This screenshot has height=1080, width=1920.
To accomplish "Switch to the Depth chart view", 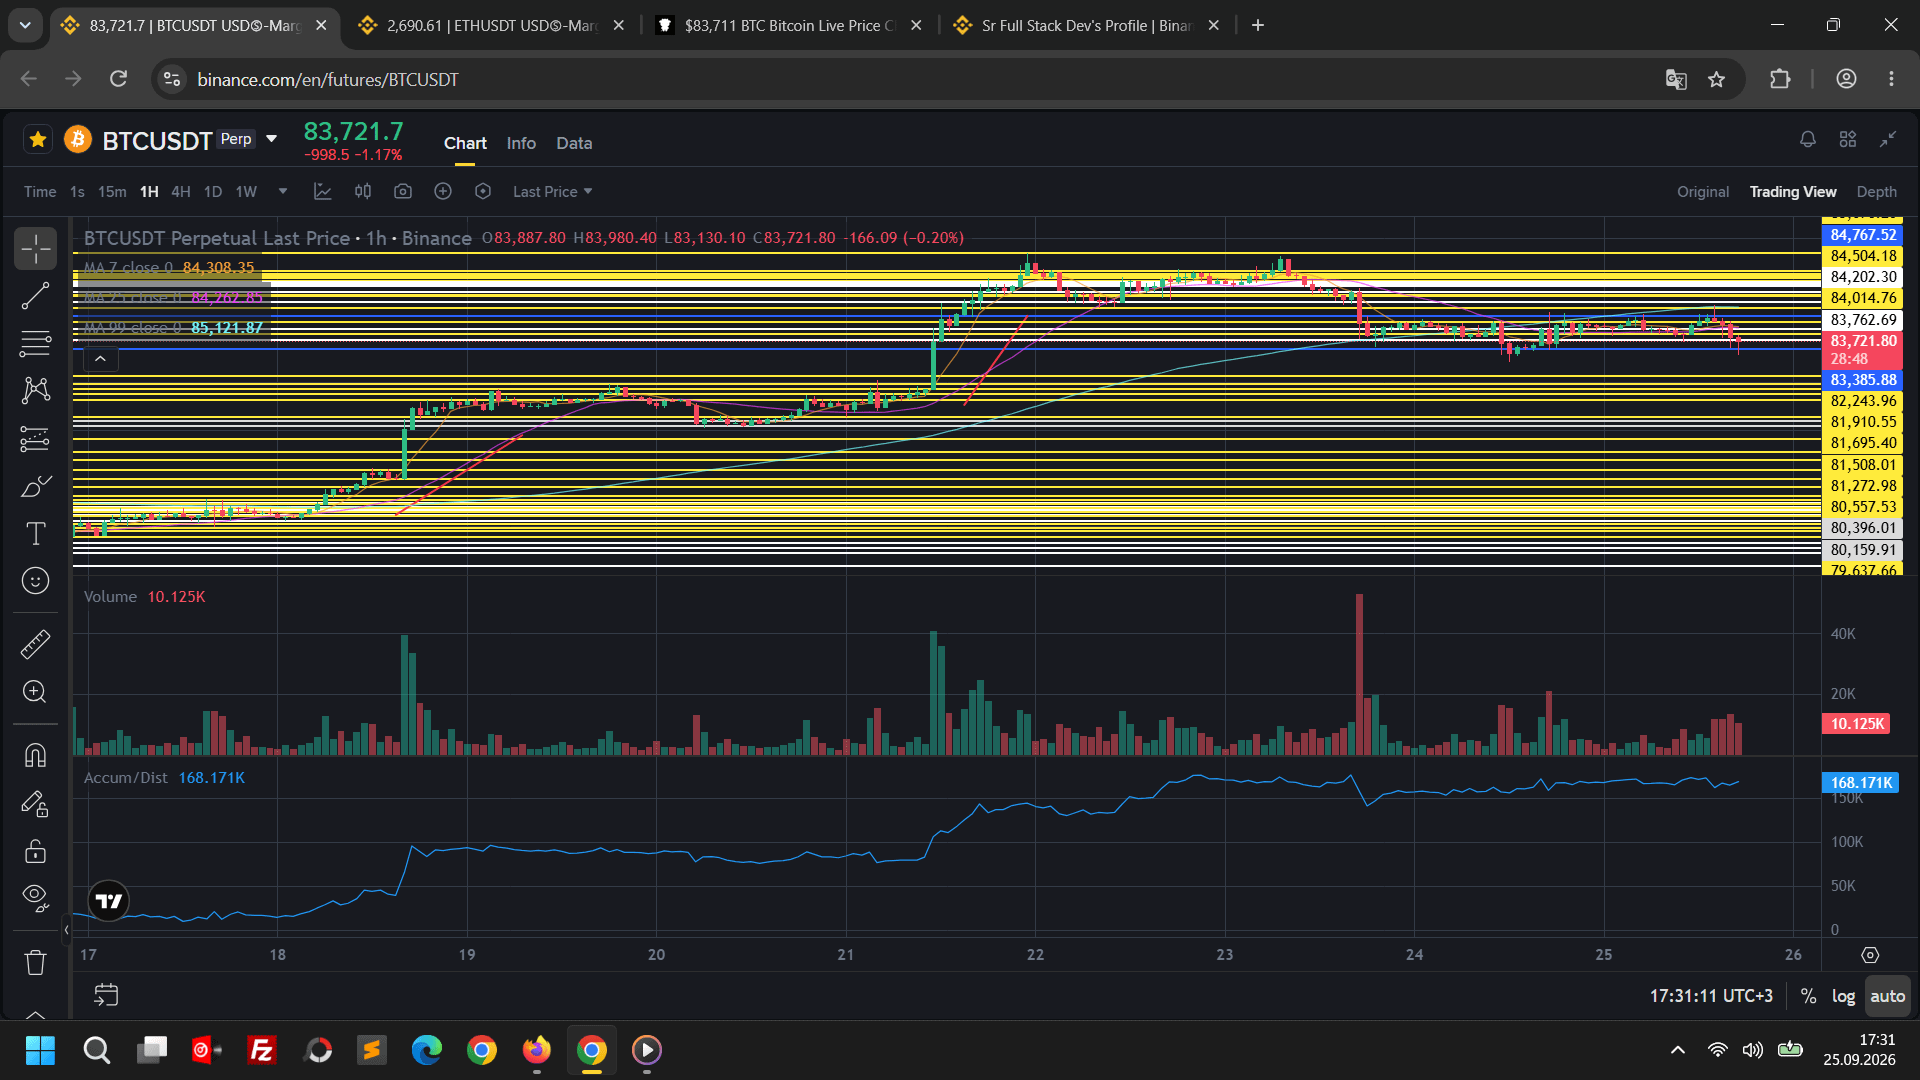I will (1876, 191).
